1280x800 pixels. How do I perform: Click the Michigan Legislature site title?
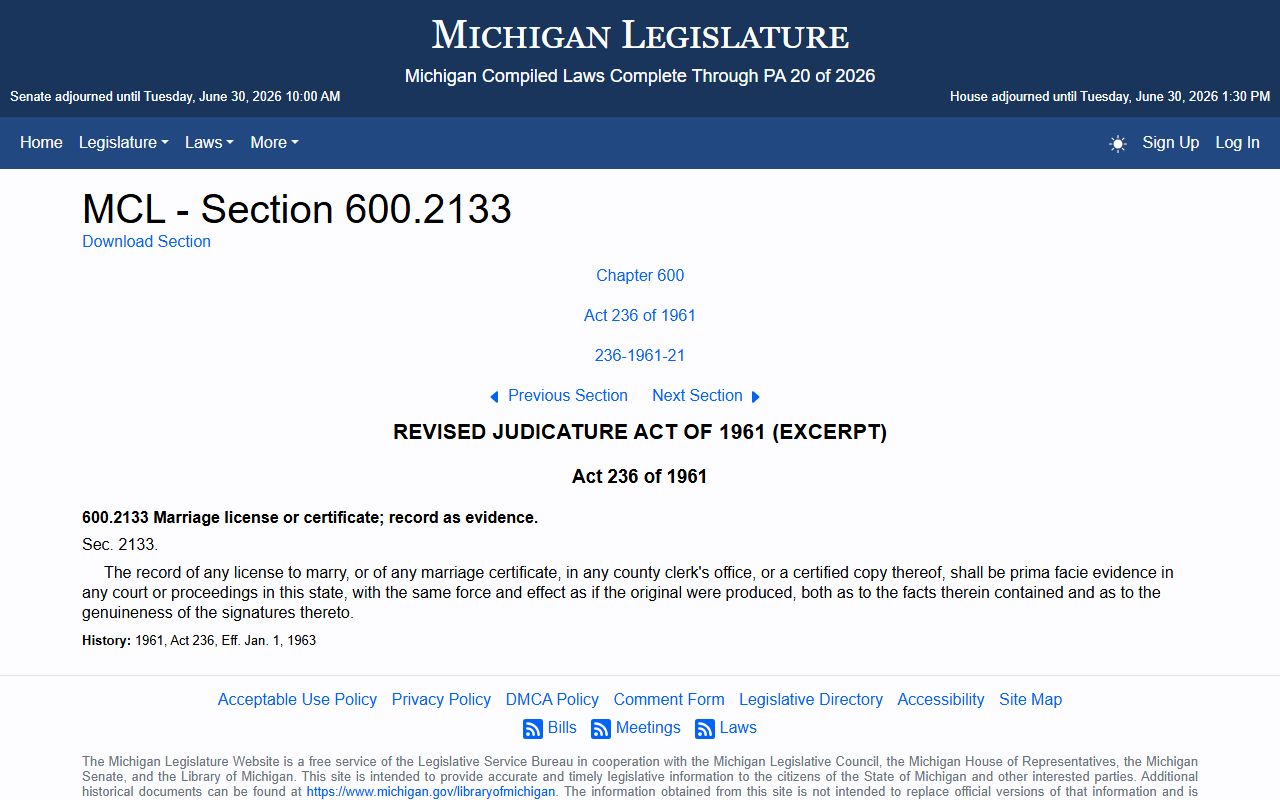[640, 36]
